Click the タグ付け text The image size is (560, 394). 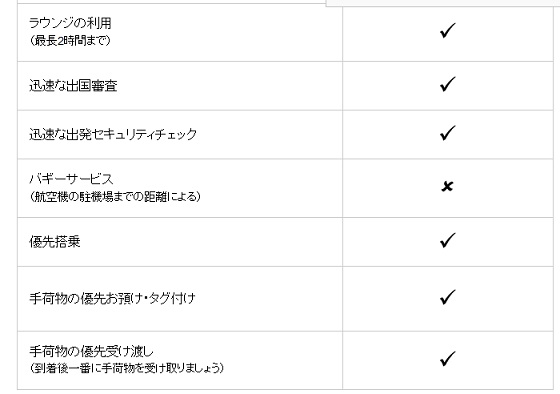(172, 298)
